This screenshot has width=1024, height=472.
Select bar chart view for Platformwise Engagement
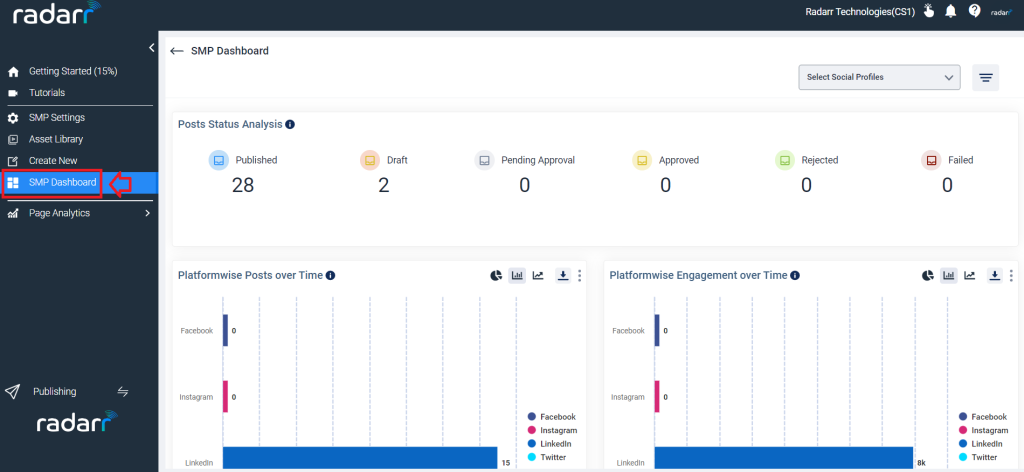point(948,275)
